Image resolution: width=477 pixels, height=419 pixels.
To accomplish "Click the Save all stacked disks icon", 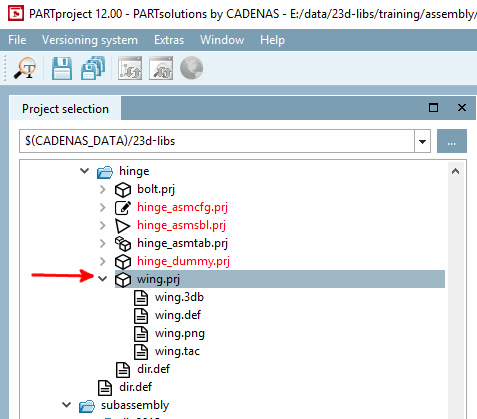I will tap(93, 68).
